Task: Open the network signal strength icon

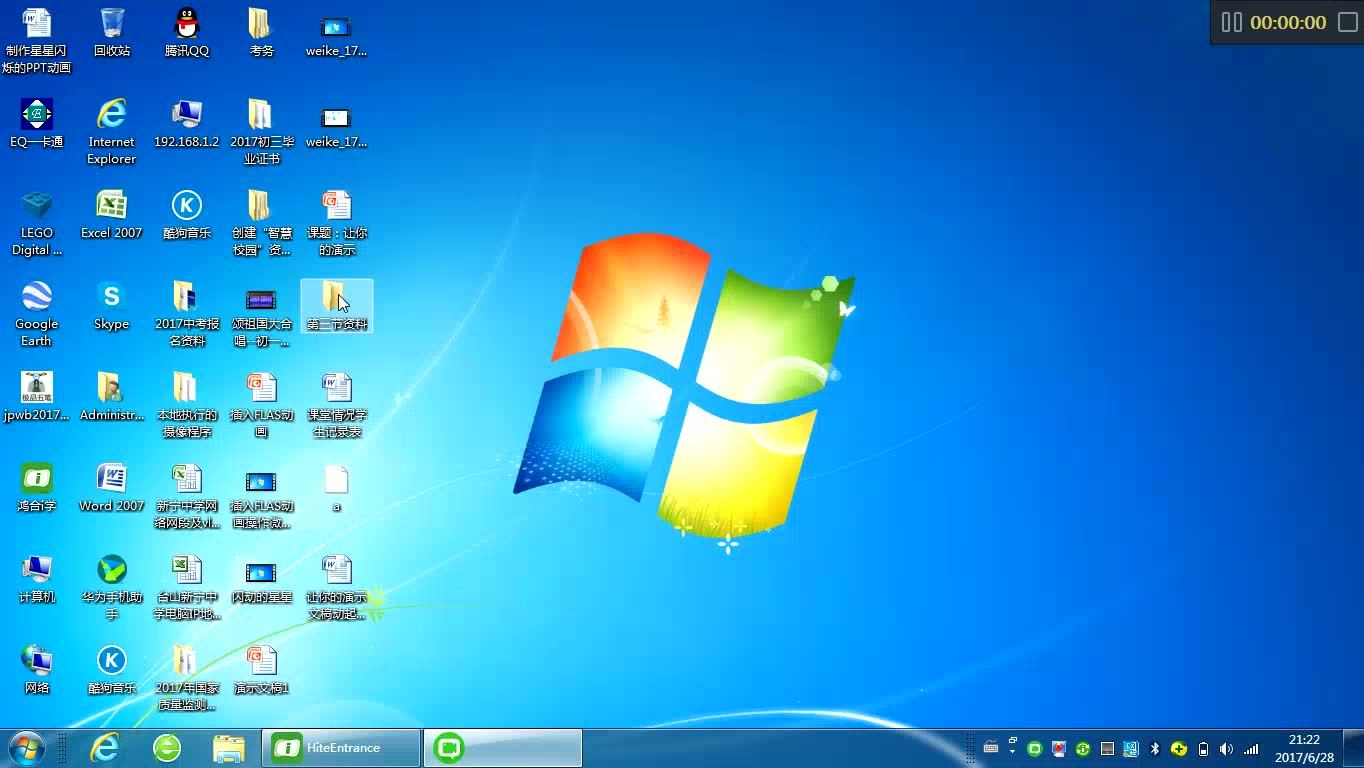Action: 1251,749
